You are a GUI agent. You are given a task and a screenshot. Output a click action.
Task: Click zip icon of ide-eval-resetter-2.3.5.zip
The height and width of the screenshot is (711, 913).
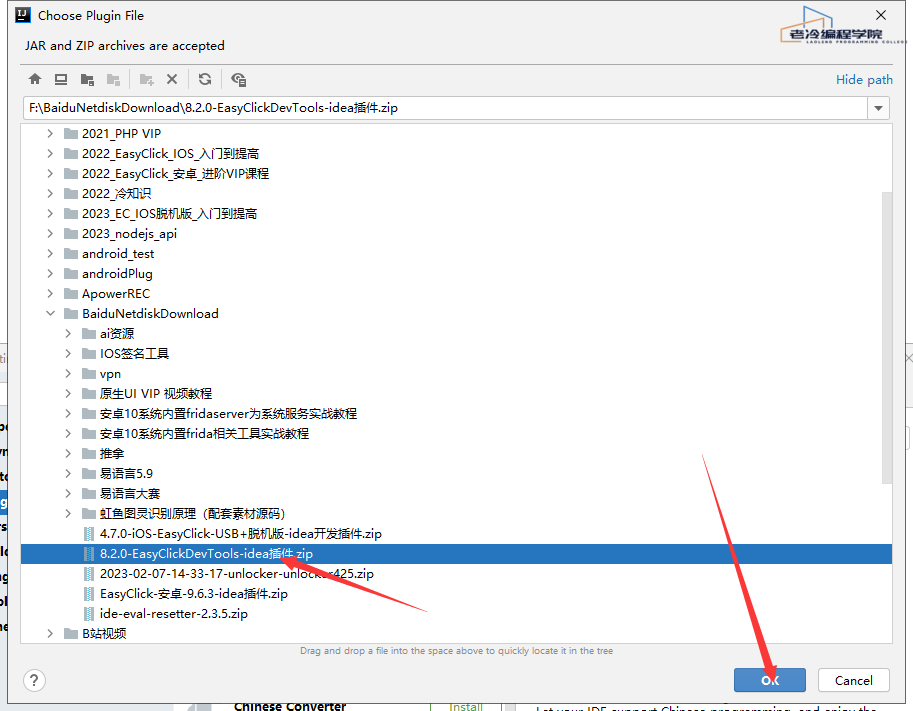click(89, 614)
